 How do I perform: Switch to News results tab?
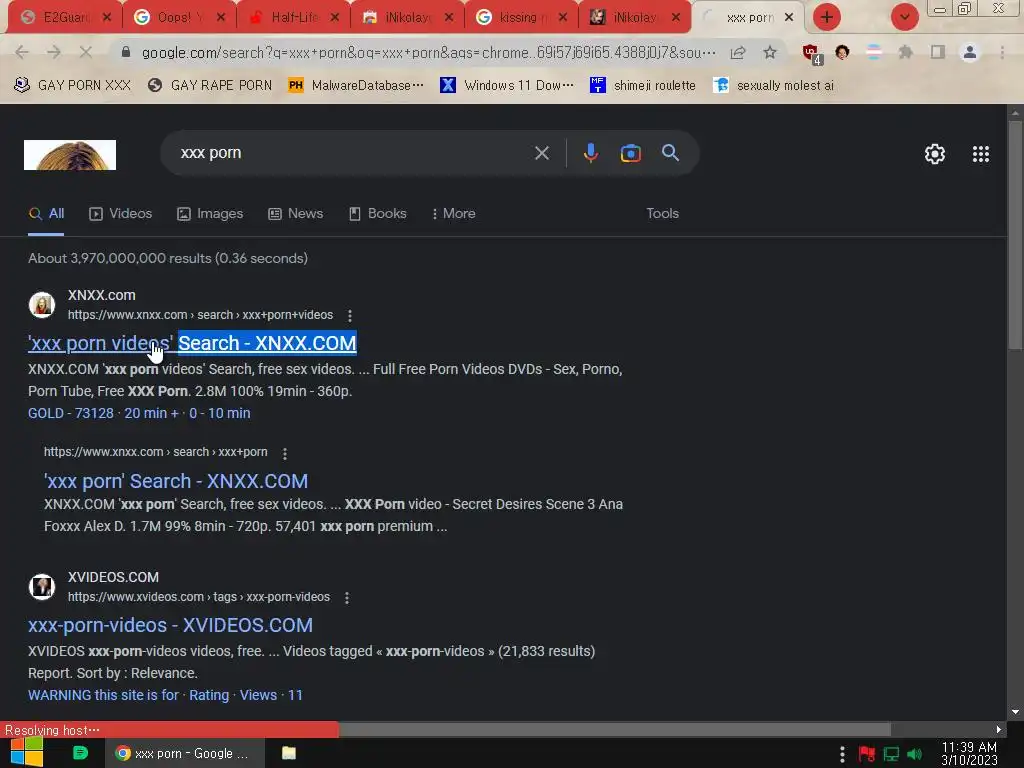click(295, 214)
